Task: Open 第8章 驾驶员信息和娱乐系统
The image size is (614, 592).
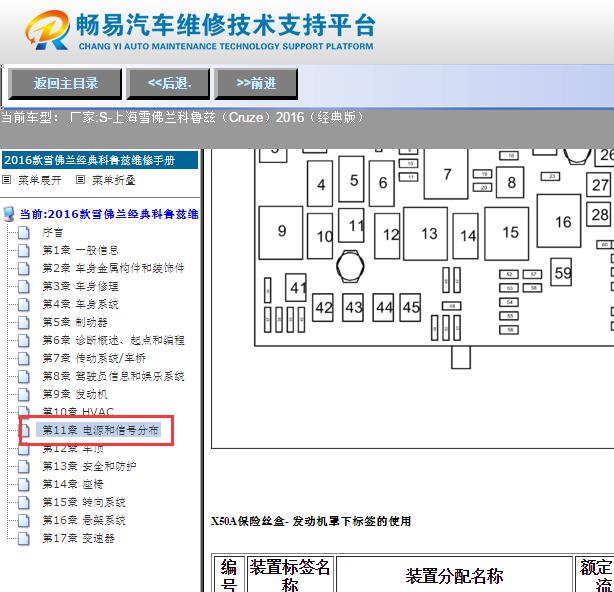Action: [x=113, y=376]
